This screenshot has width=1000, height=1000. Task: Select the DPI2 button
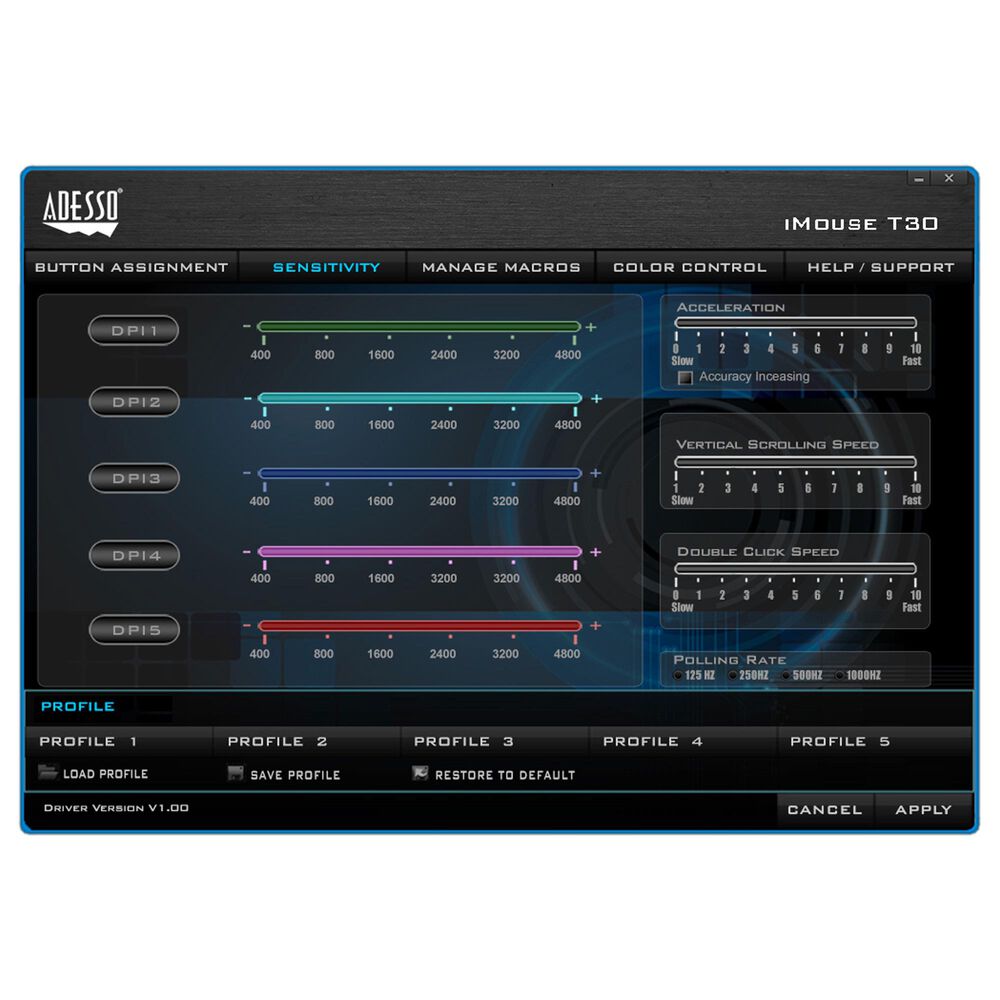pos(134,402)
